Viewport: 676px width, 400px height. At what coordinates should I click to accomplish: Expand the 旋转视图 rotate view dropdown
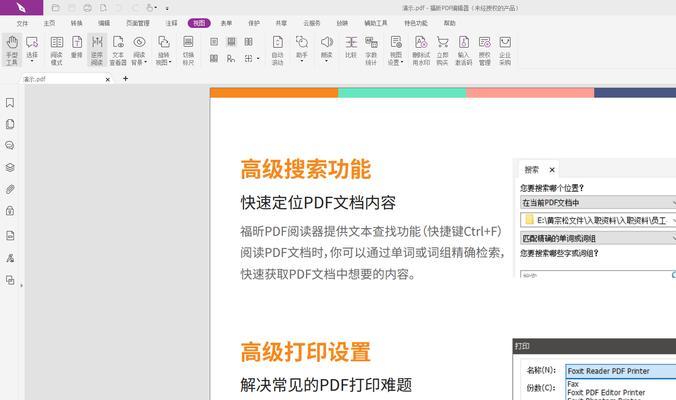pyautogui.click(x=170, y=62)
